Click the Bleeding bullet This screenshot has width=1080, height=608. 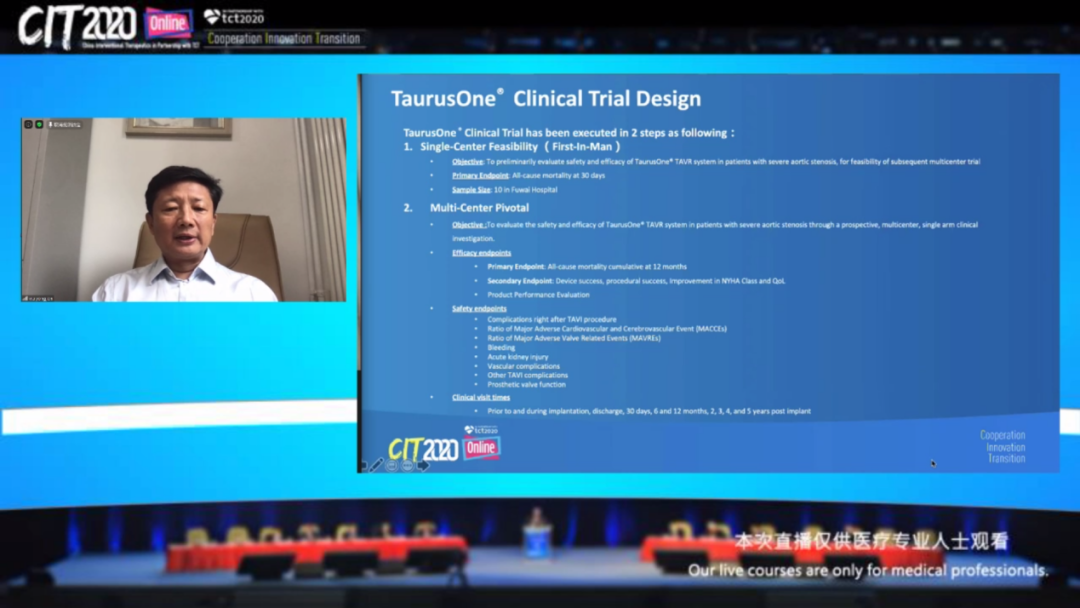click(x=501, y=348)
